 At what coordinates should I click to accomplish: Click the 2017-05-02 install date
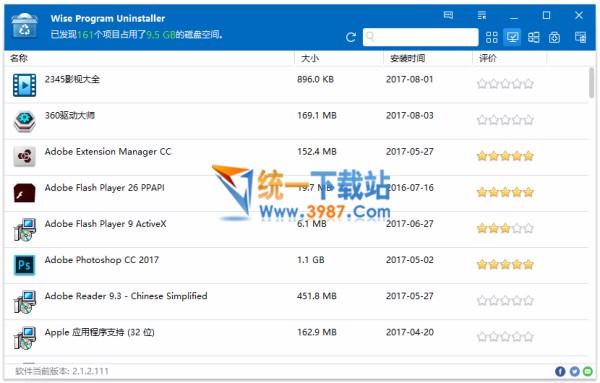(x=410, y=260)
